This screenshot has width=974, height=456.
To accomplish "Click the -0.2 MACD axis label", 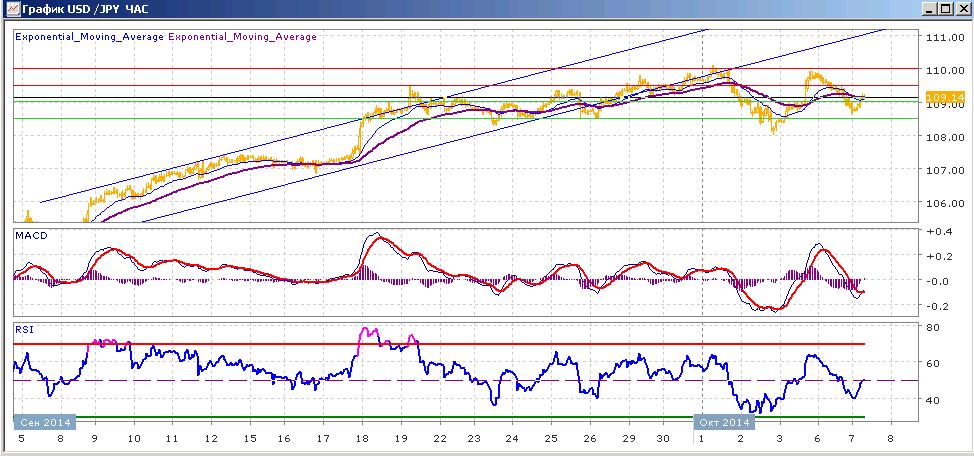I will tap(936, 306).
